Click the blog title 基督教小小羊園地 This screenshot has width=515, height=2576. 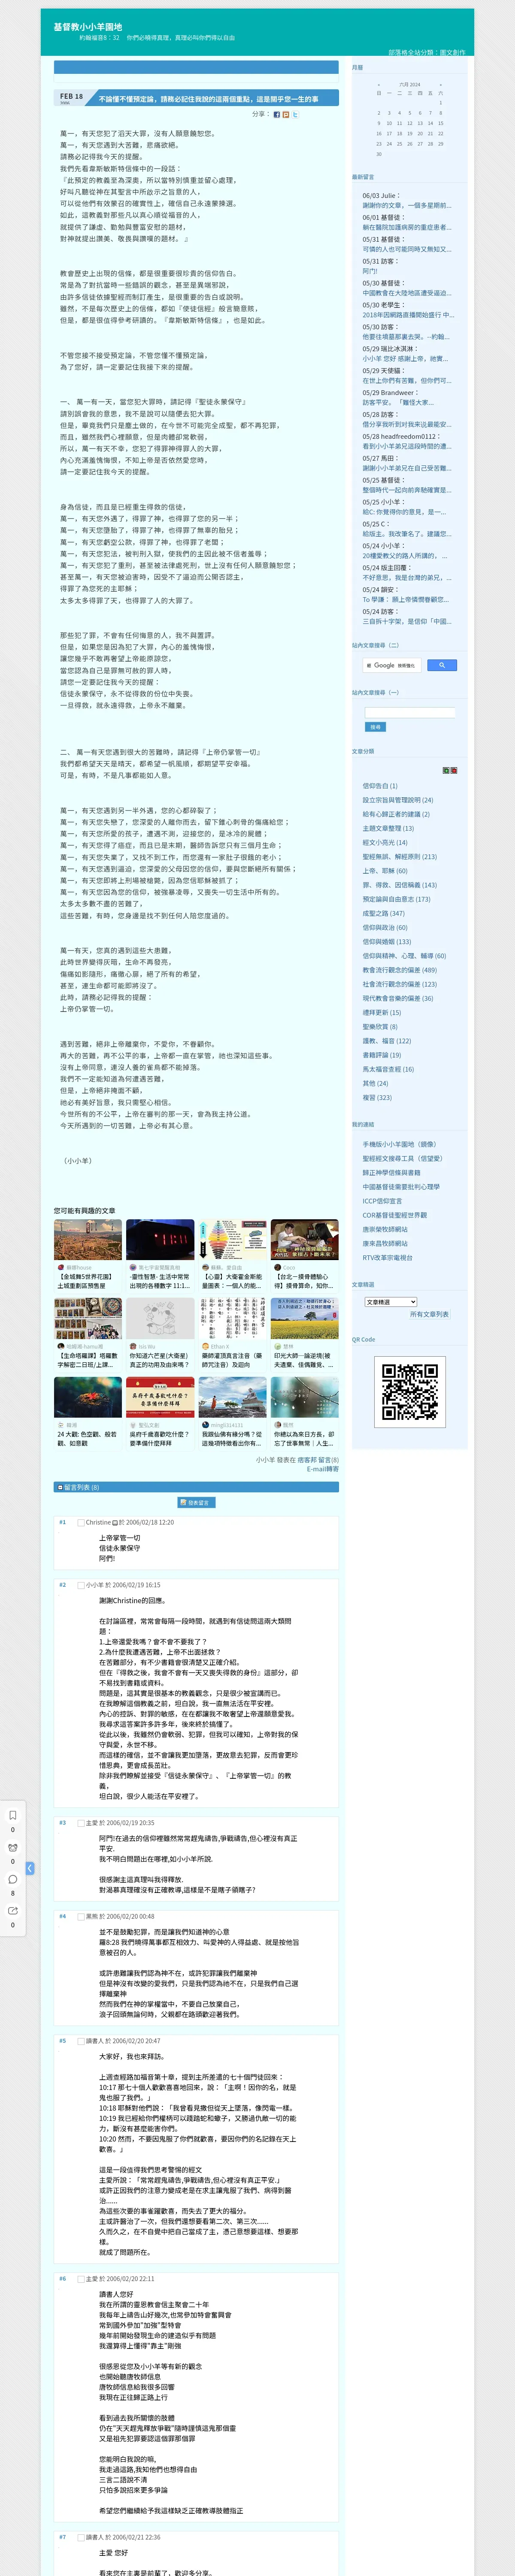click(88, 27)
